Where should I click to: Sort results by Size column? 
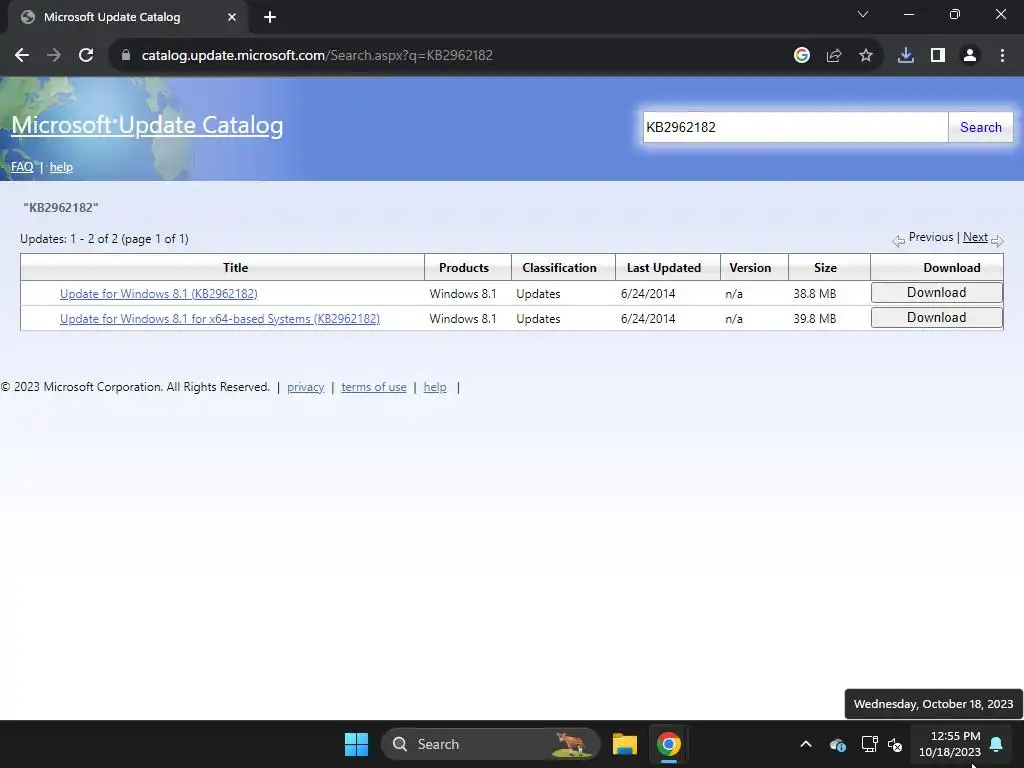tap(825, 268)
